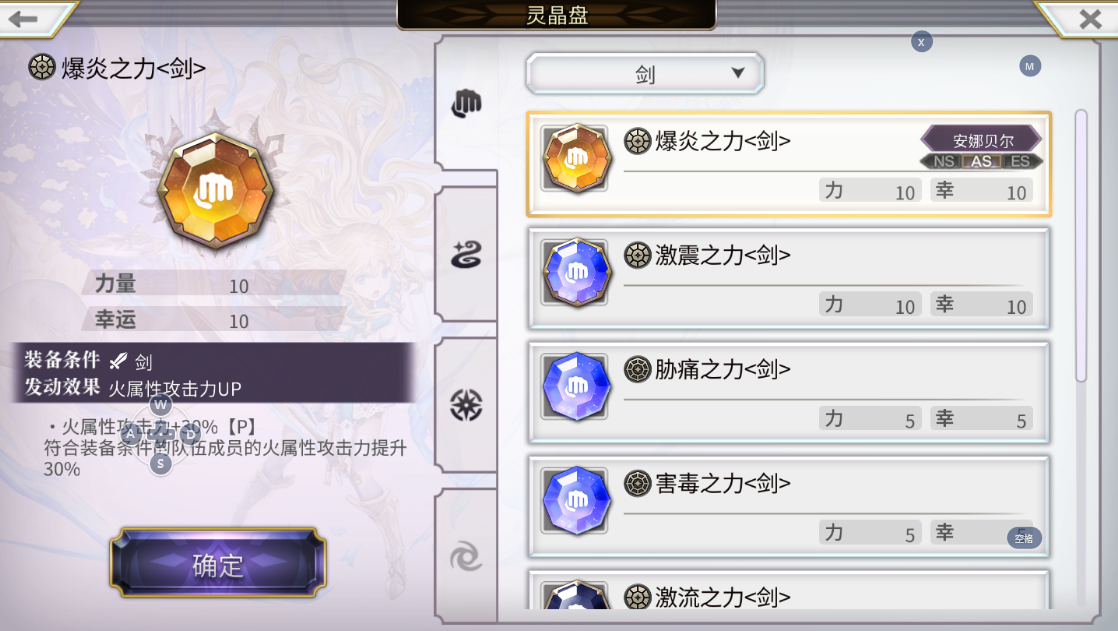Click the large orange gem preview
Image resolution: width=1118 pixels, height=631 pixels.
point(216,190)
